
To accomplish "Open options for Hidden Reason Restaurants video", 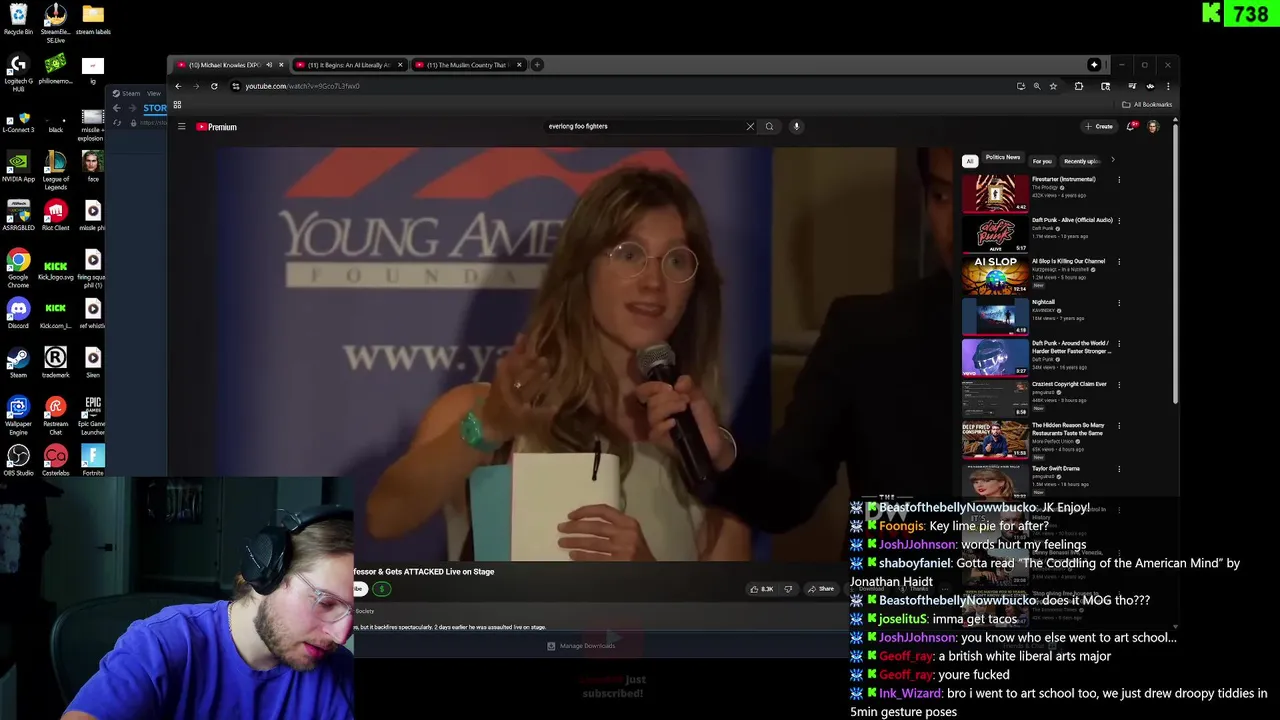I will (1119, 426).
